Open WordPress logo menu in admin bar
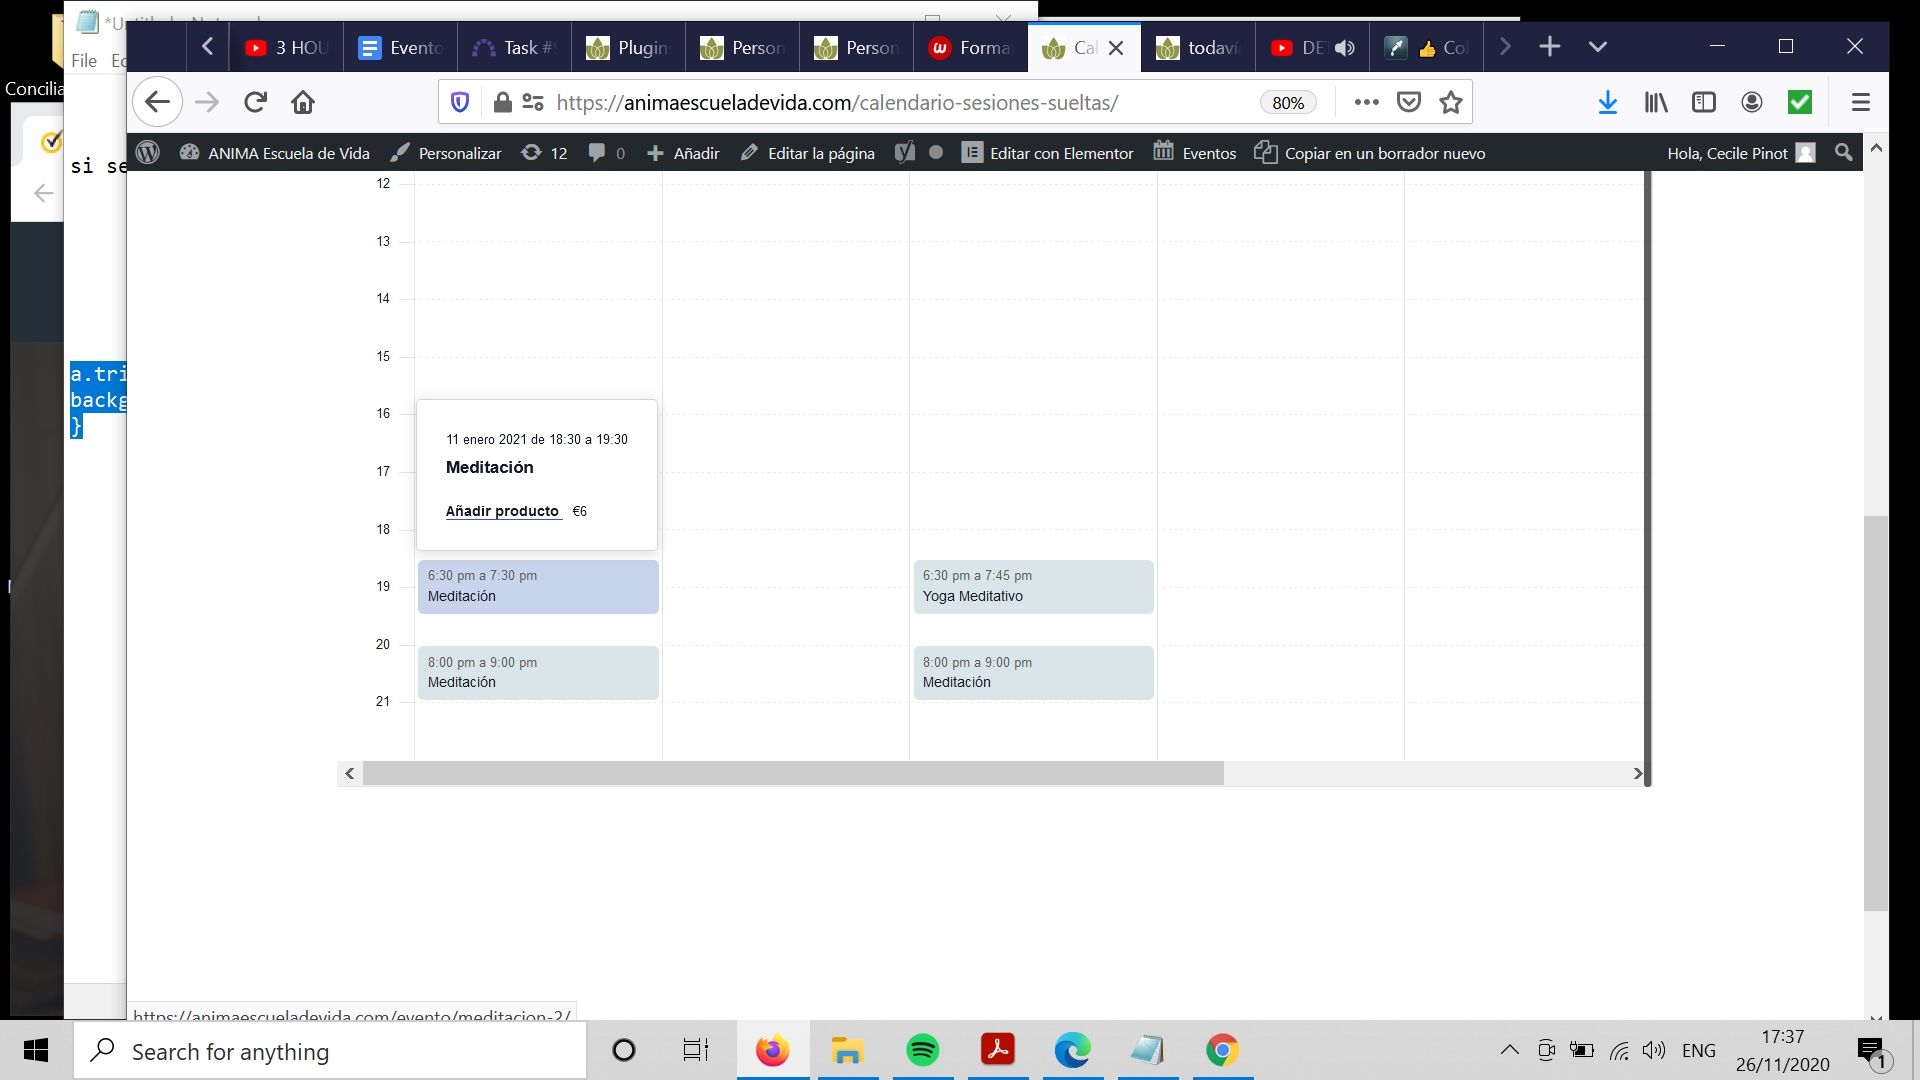Viewport: 1920px width, 1080px height. [148, 153]
